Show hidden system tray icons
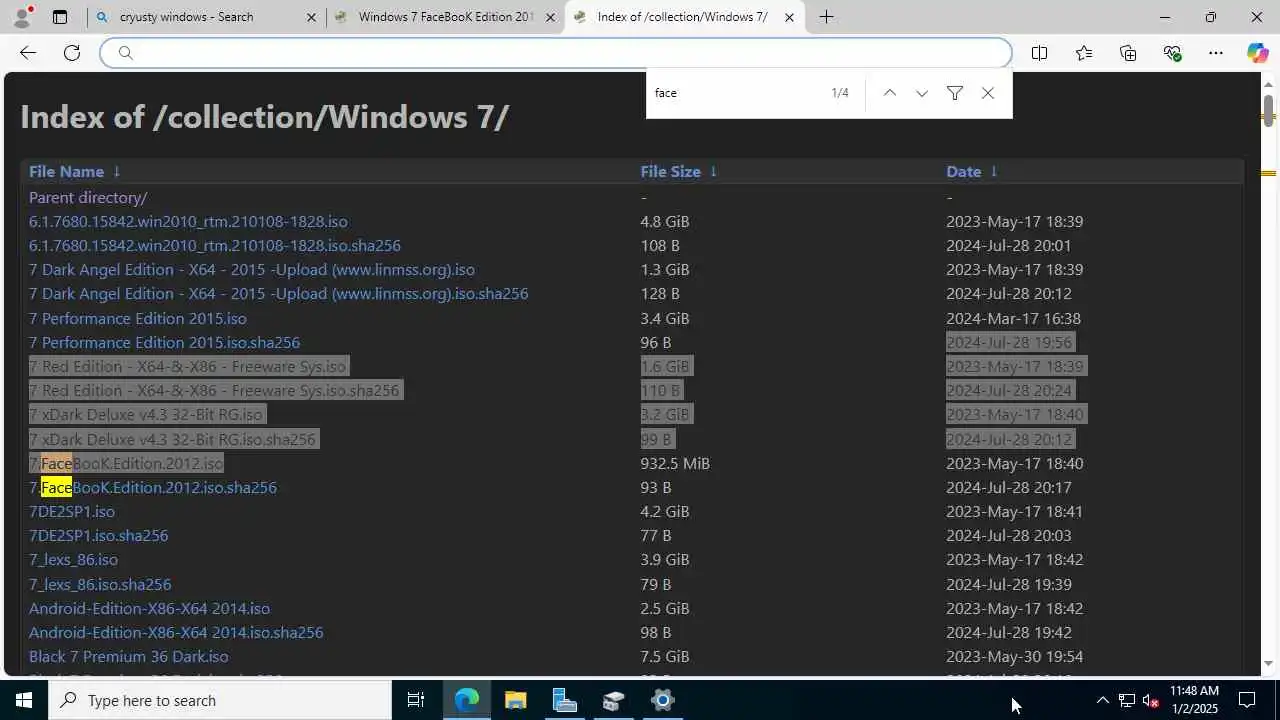The image size is (1280, 720). (x=1102, y=700)
